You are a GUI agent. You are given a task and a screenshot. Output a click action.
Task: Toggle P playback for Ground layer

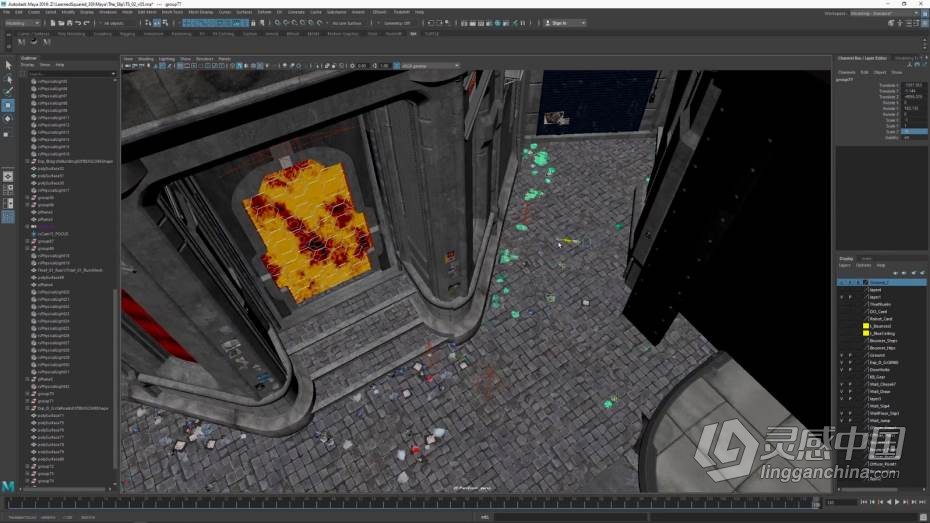pos(850,355)
